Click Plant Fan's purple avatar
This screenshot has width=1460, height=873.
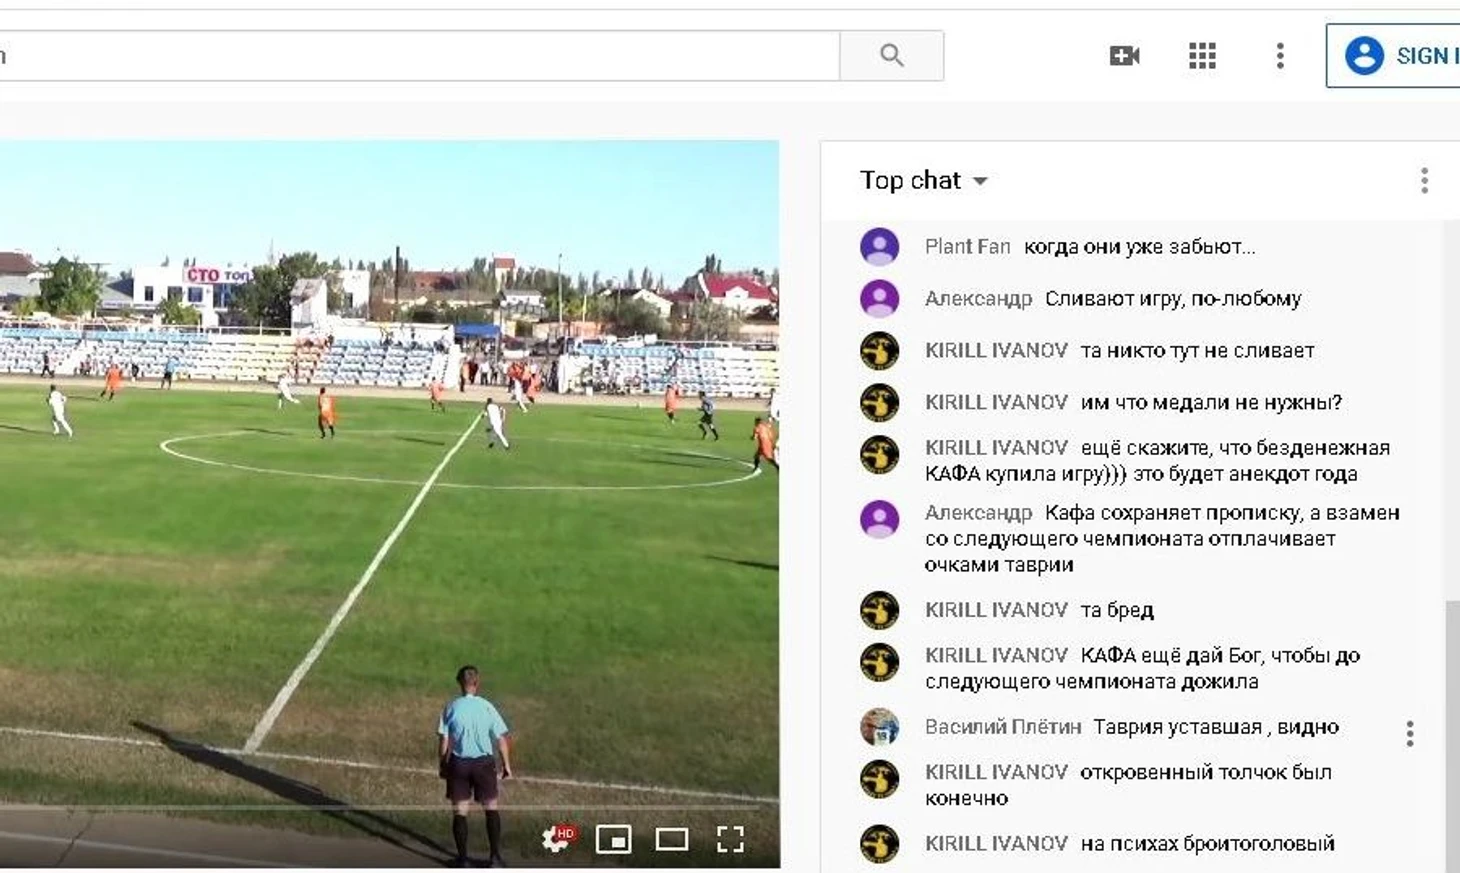tap(880, 247)
